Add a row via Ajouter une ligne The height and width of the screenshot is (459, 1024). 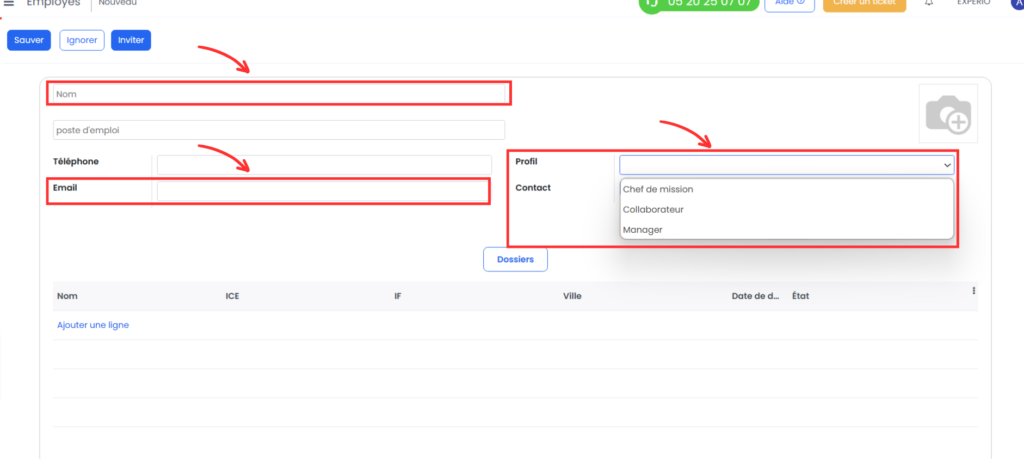(x=93, y=324)
